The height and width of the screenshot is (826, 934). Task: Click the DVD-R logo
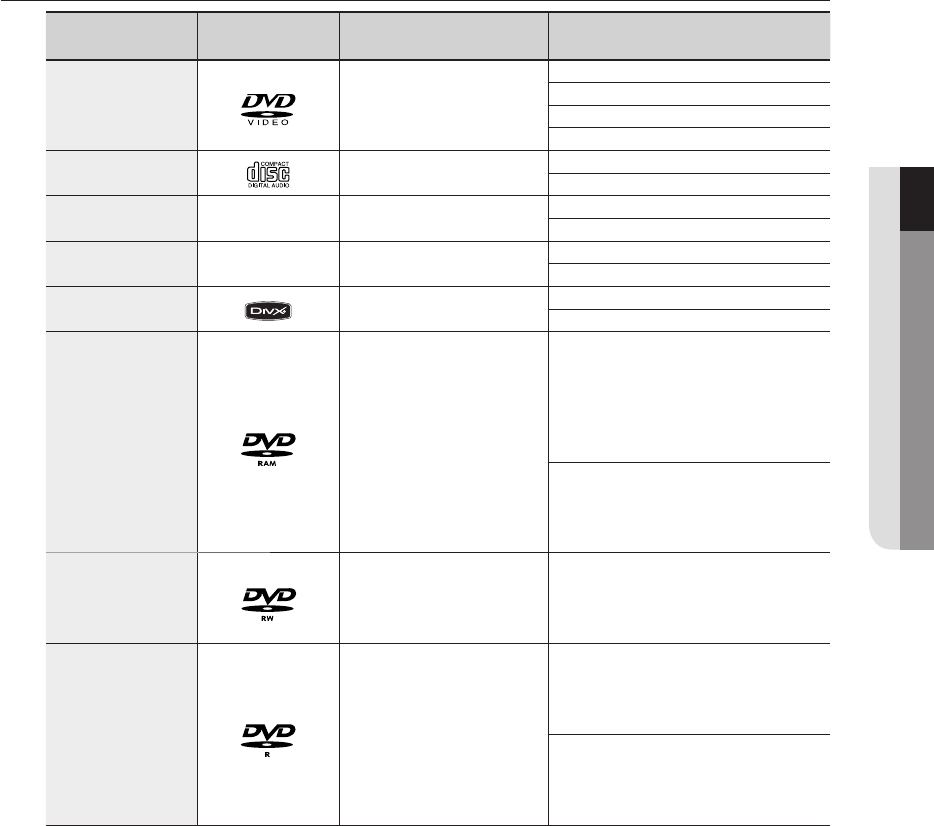[268, 738]
